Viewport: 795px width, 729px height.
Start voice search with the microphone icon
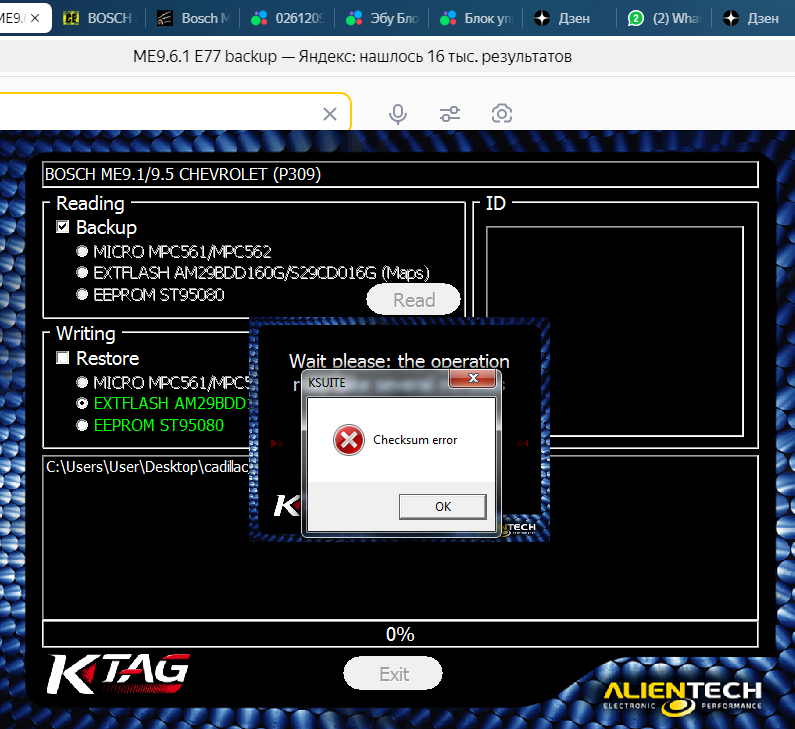coord(398,114)
